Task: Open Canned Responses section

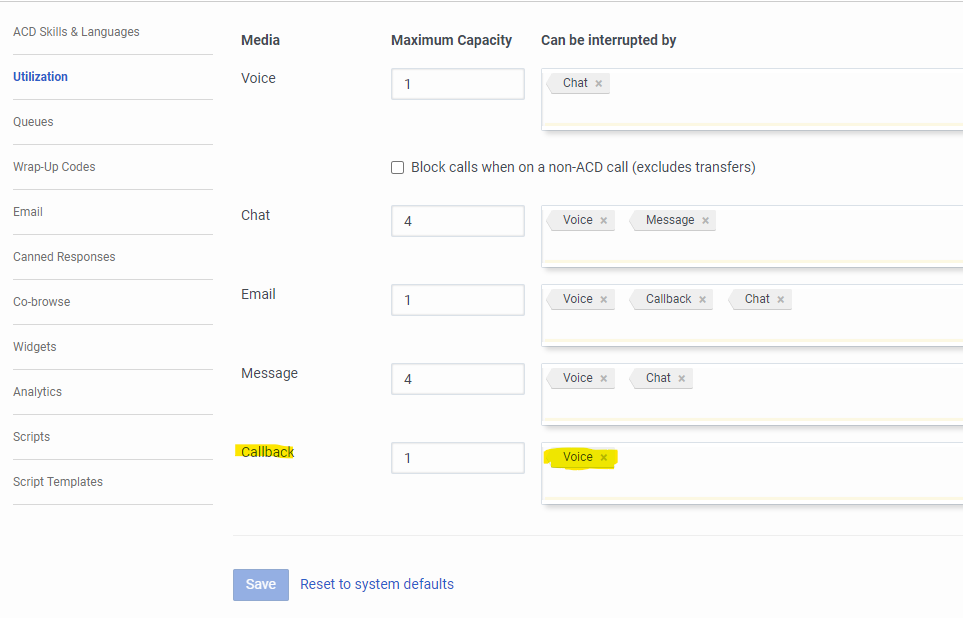Action: [x=64, y=257]
